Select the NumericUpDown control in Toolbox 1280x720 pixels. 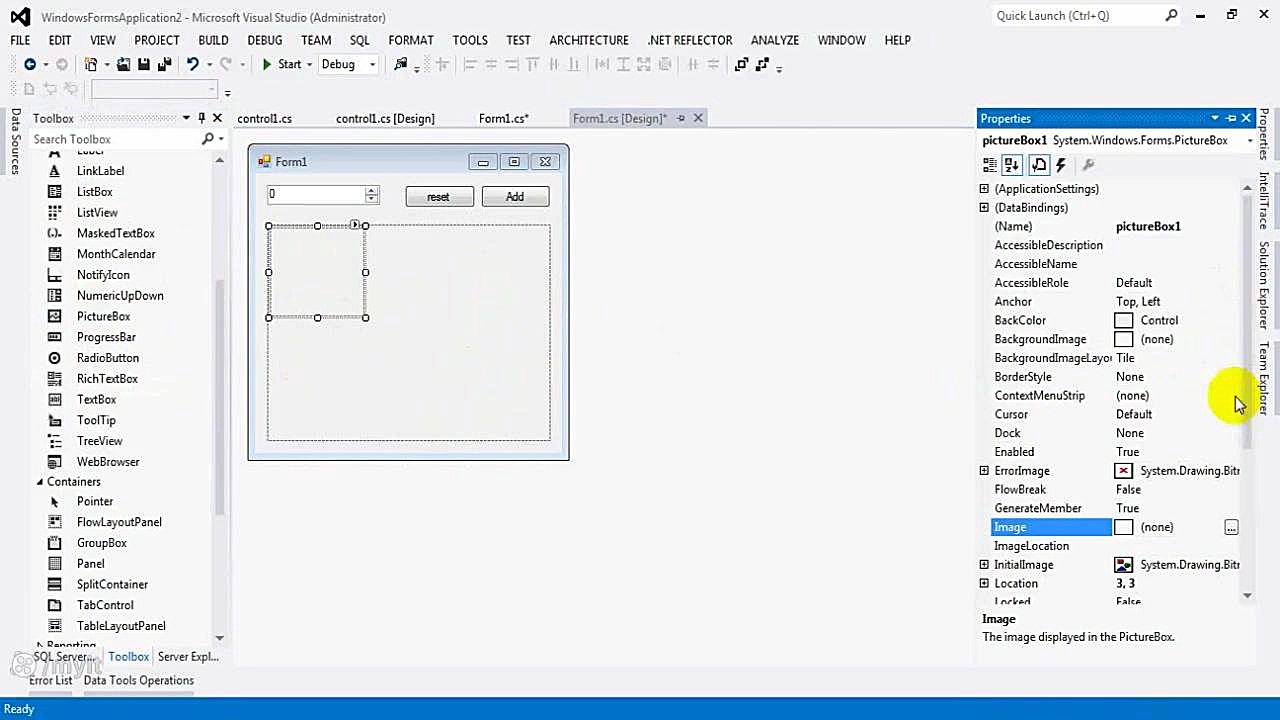[120, 296]
